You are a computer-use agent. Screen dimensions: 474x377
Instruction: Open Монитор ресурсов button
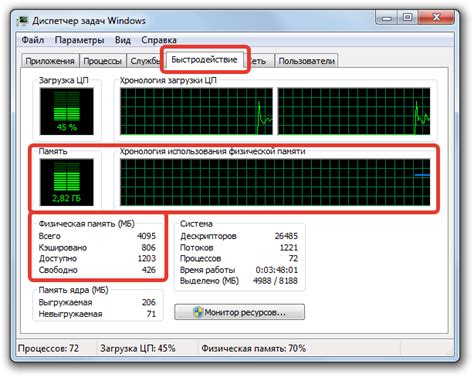(x=239, y=312)
